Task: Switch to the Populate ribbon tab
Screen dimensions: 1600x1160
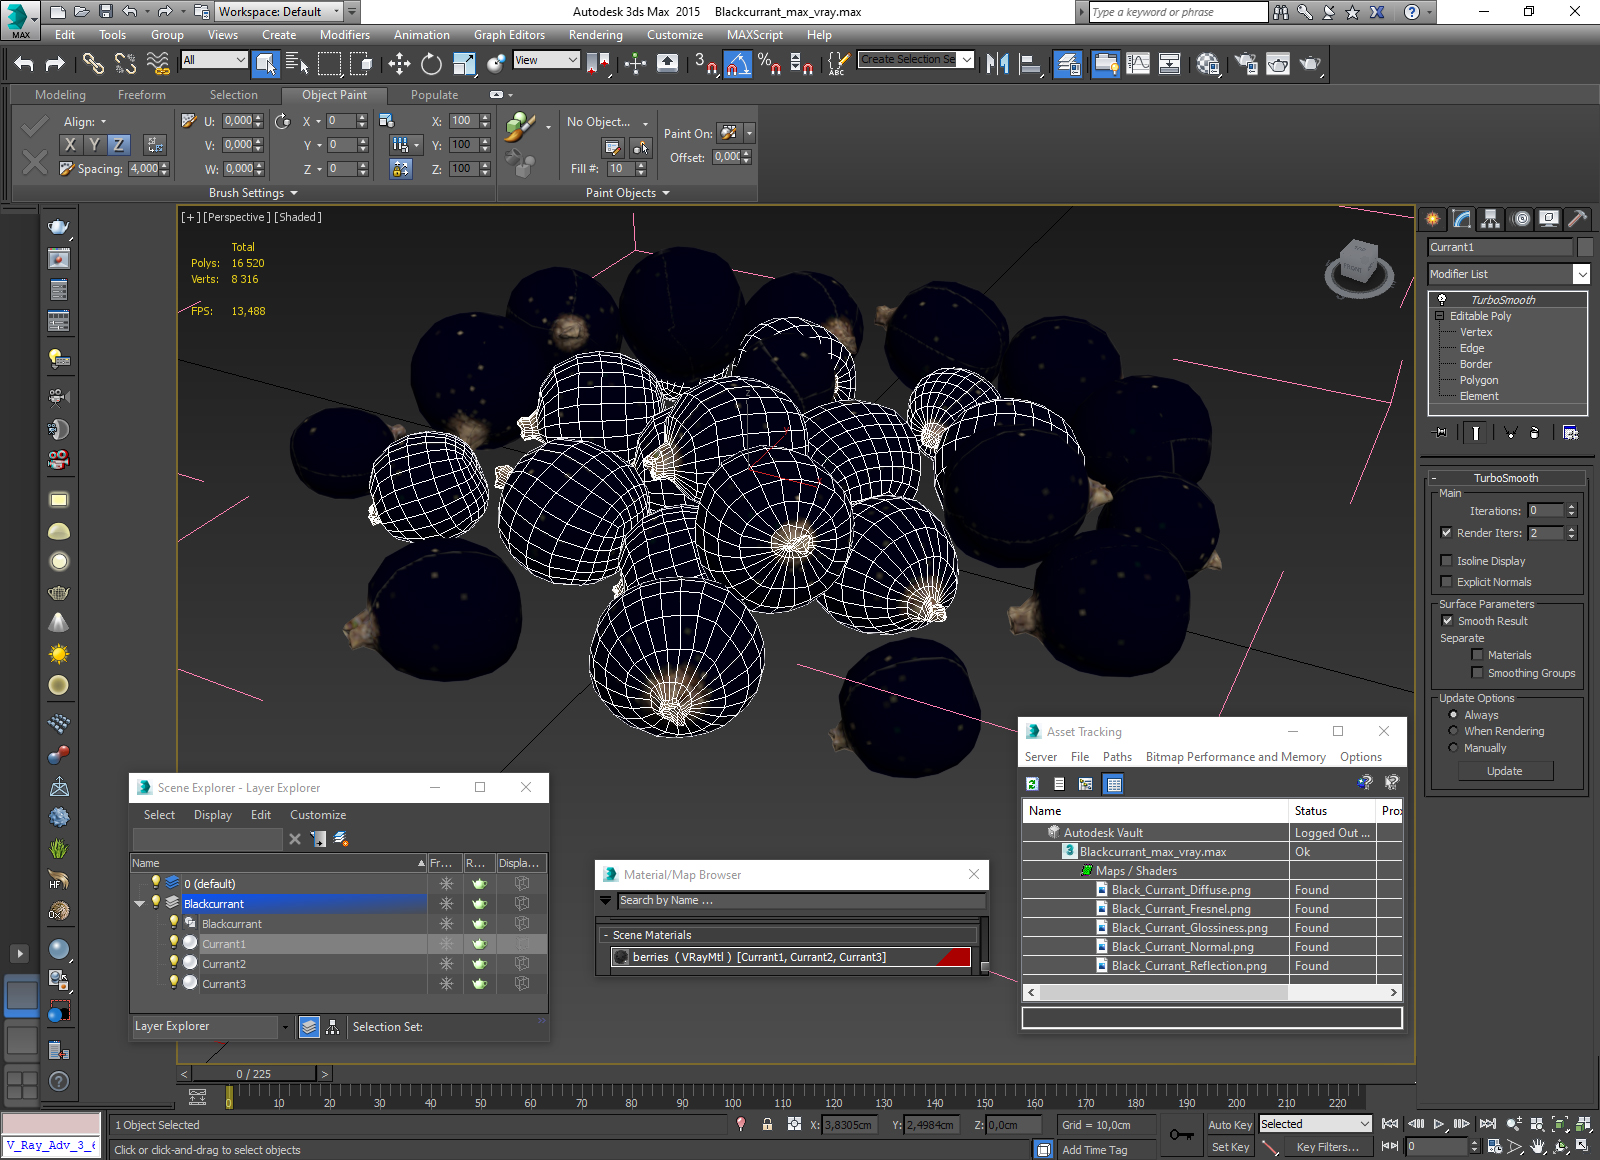Action: click(x=434, y=95)
